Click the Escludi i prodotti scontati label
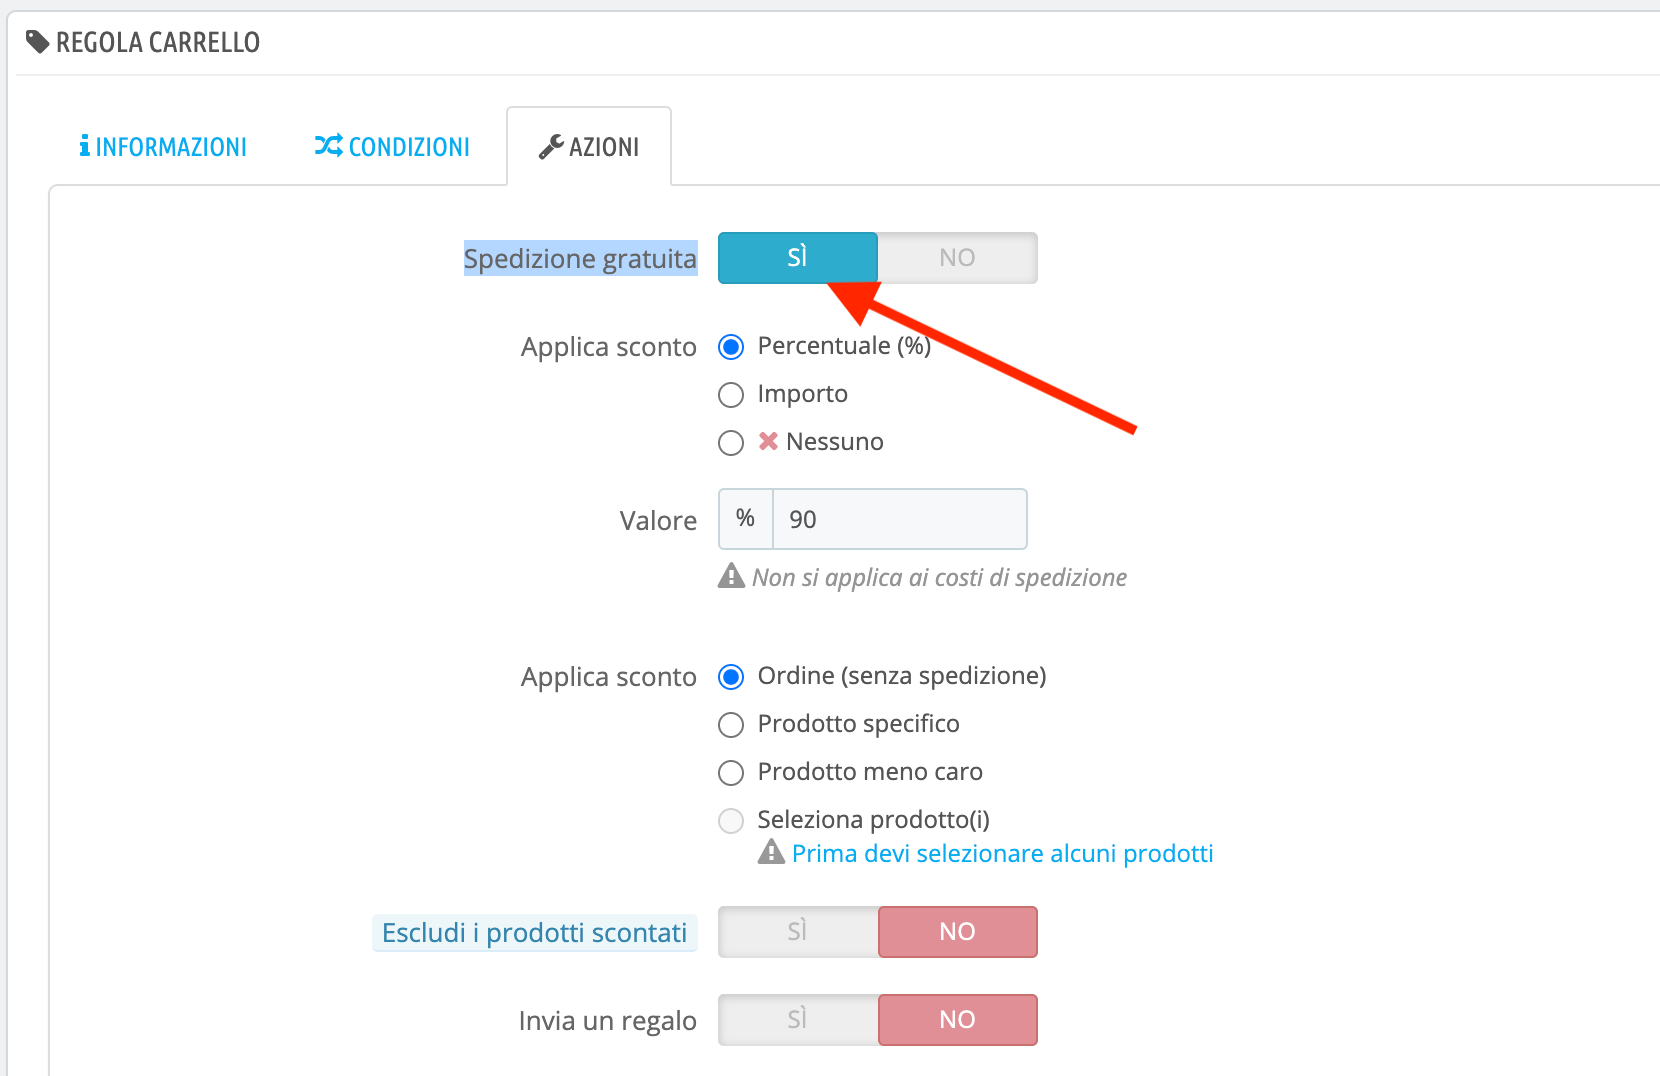The image size is (1660, 1076). tap(534, 933)
